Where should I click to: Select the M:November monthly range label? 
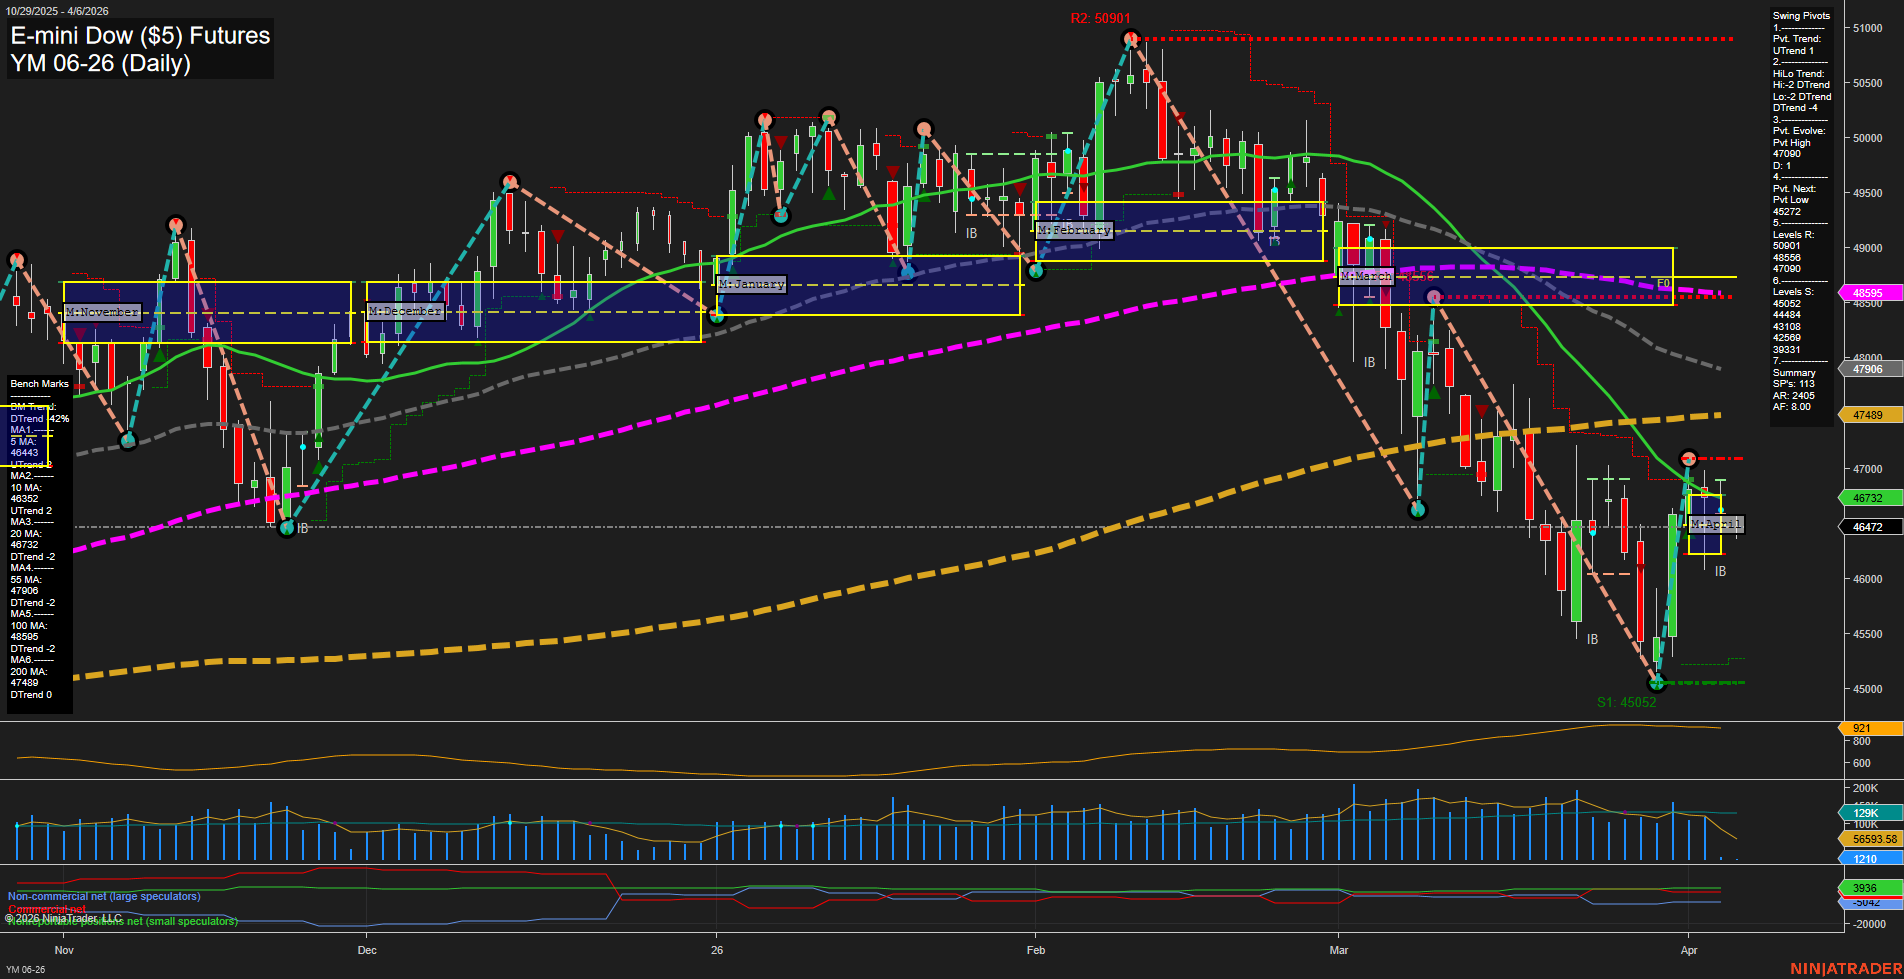103,312
